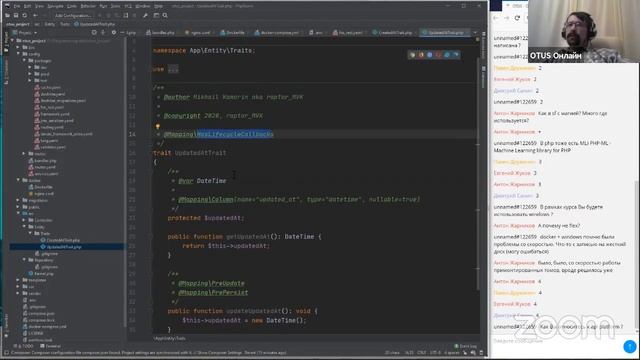The image size is (640, 360).
Task: Click the Save All toolbar icon
Action: (x=16, y=16)
